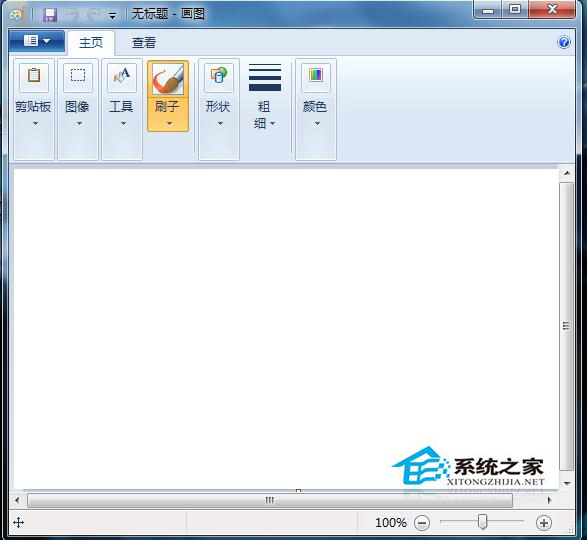Open the blue help question mark icon
This screenshot has width=587, height=540.
point(563,42)
